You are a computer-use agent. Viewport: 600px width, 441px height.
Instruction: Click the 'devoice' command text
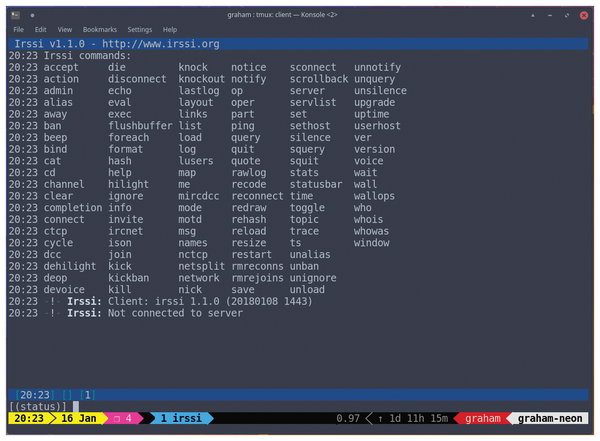(x=64, y=289)
